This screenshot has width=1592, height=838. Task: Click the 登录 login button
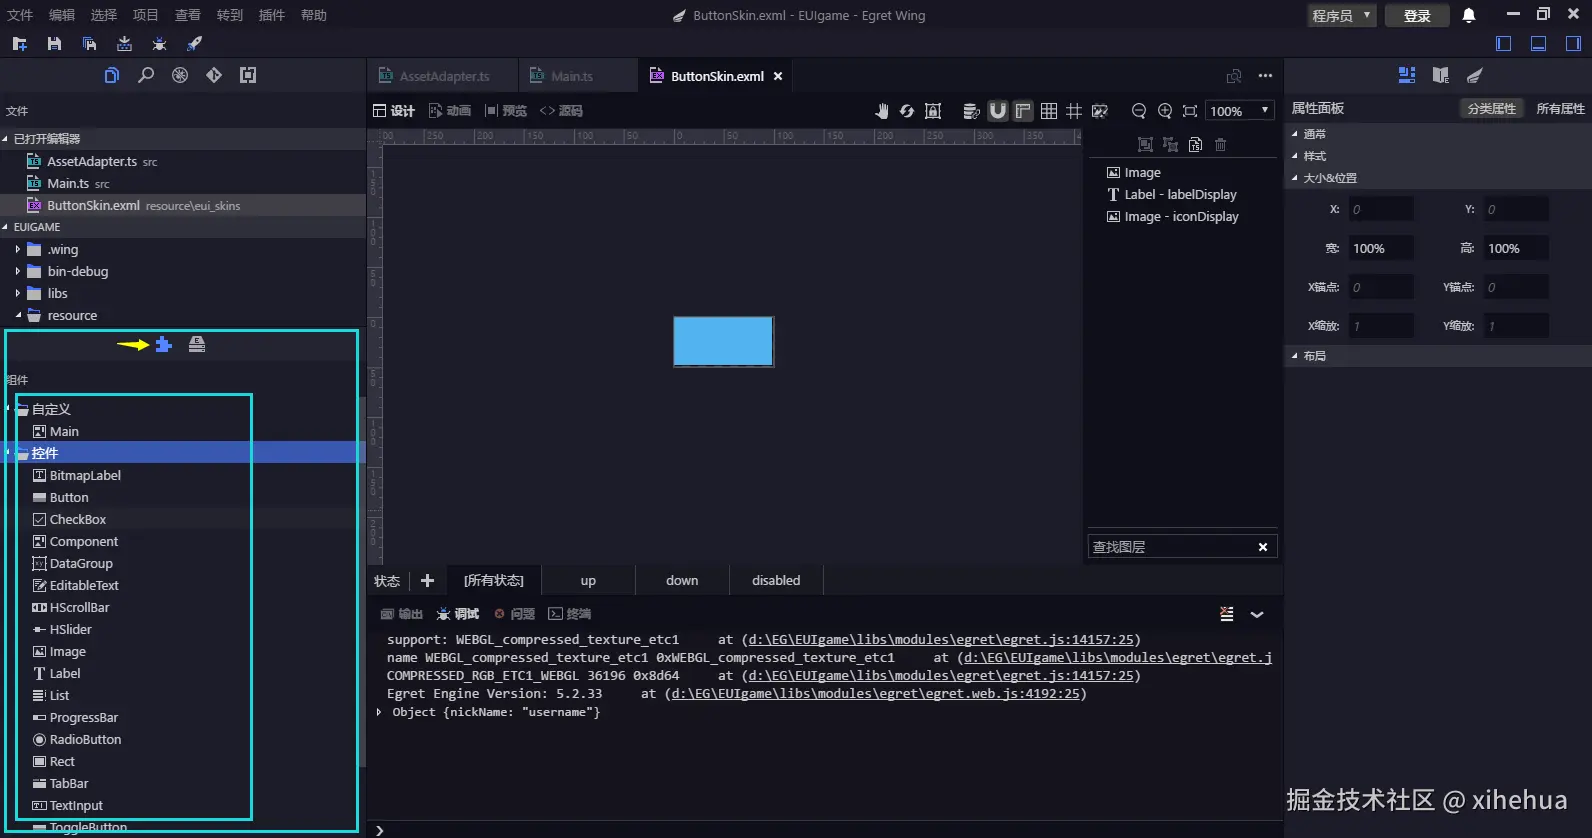pyautogui.click(x=1417, y=15)
